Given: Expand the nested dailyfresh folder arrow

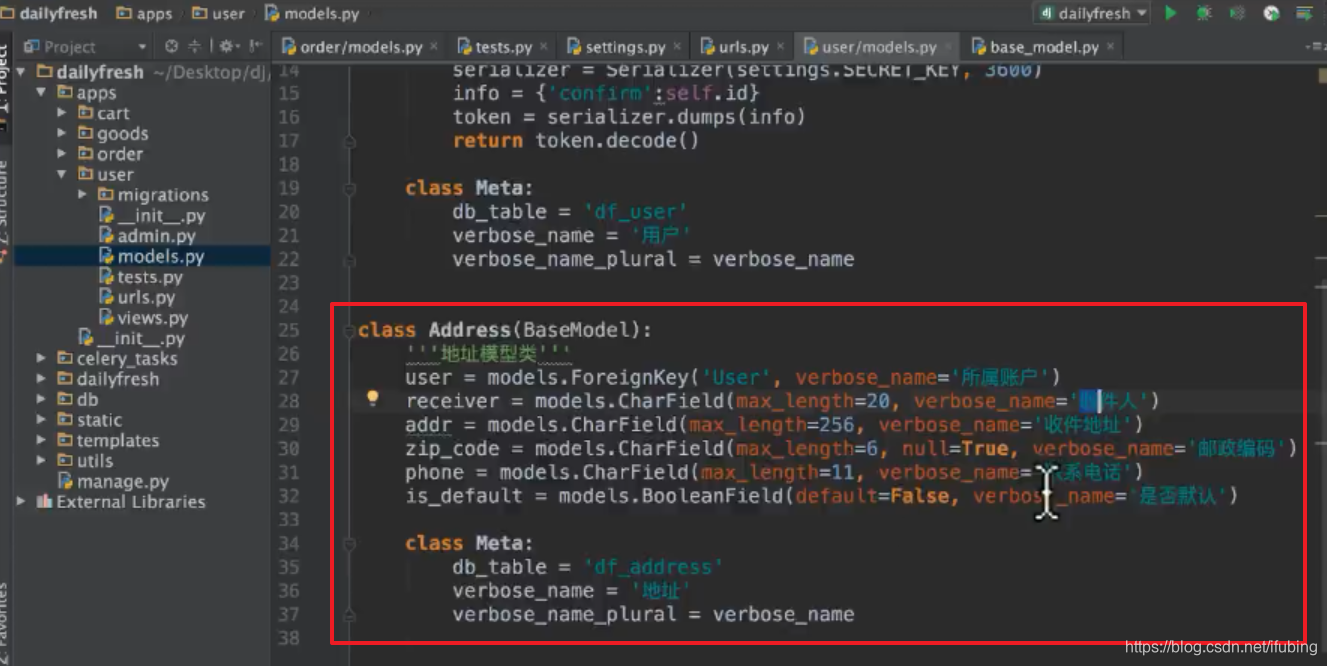Looking at the screenshot, I should coord(42,379).
